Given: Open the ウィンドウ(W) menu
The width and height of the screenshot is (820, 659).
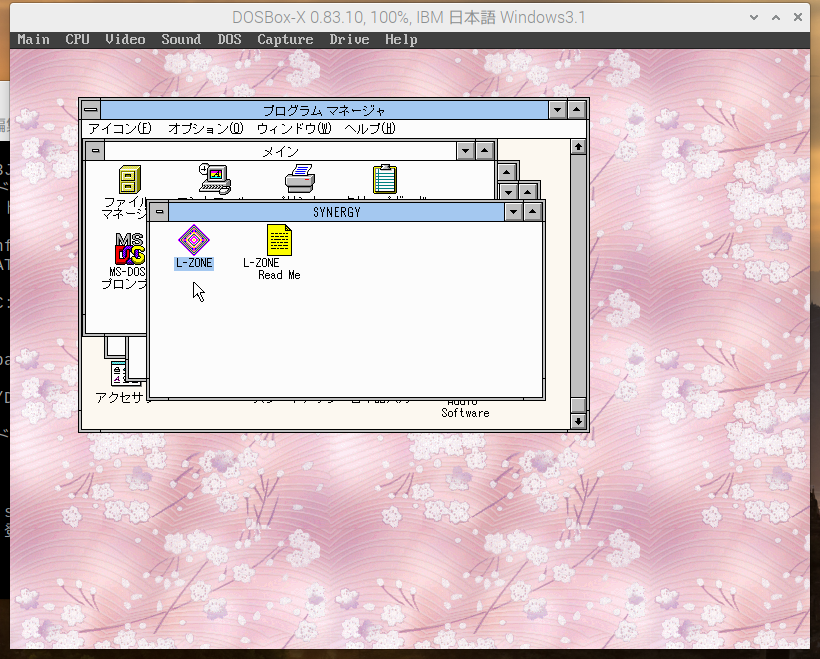Looking at the screenshot, I should pos(294,129).
